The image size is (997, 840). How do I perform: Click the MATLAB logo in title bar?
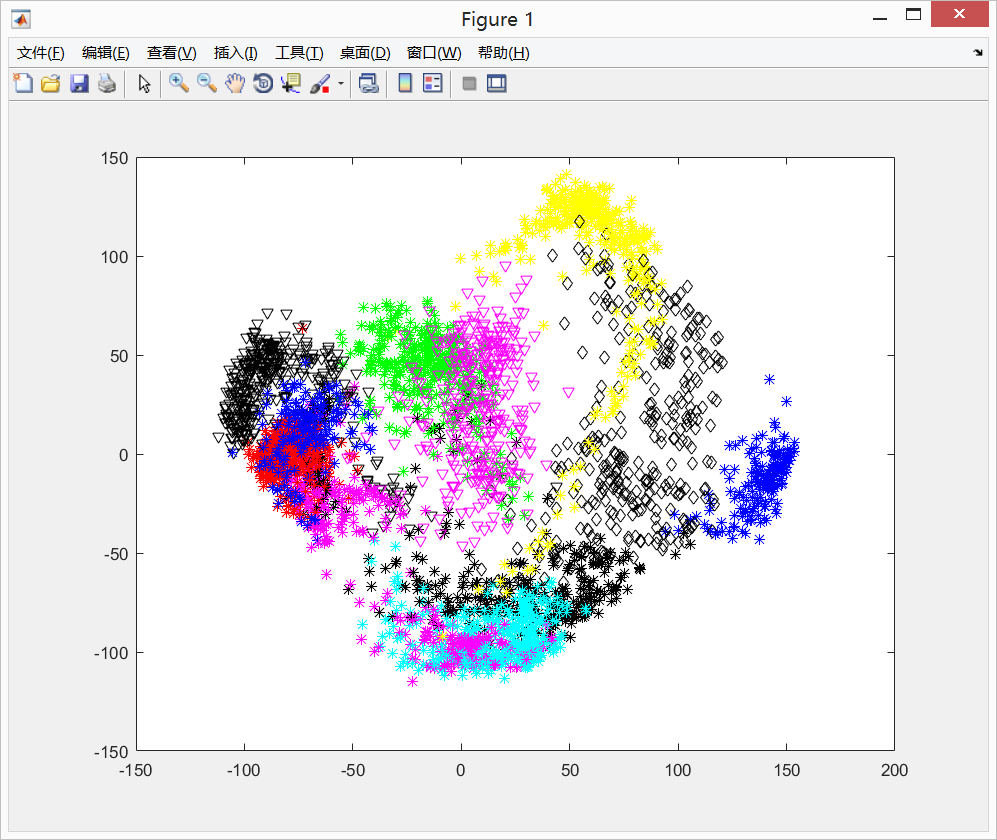tap(21, 20)
